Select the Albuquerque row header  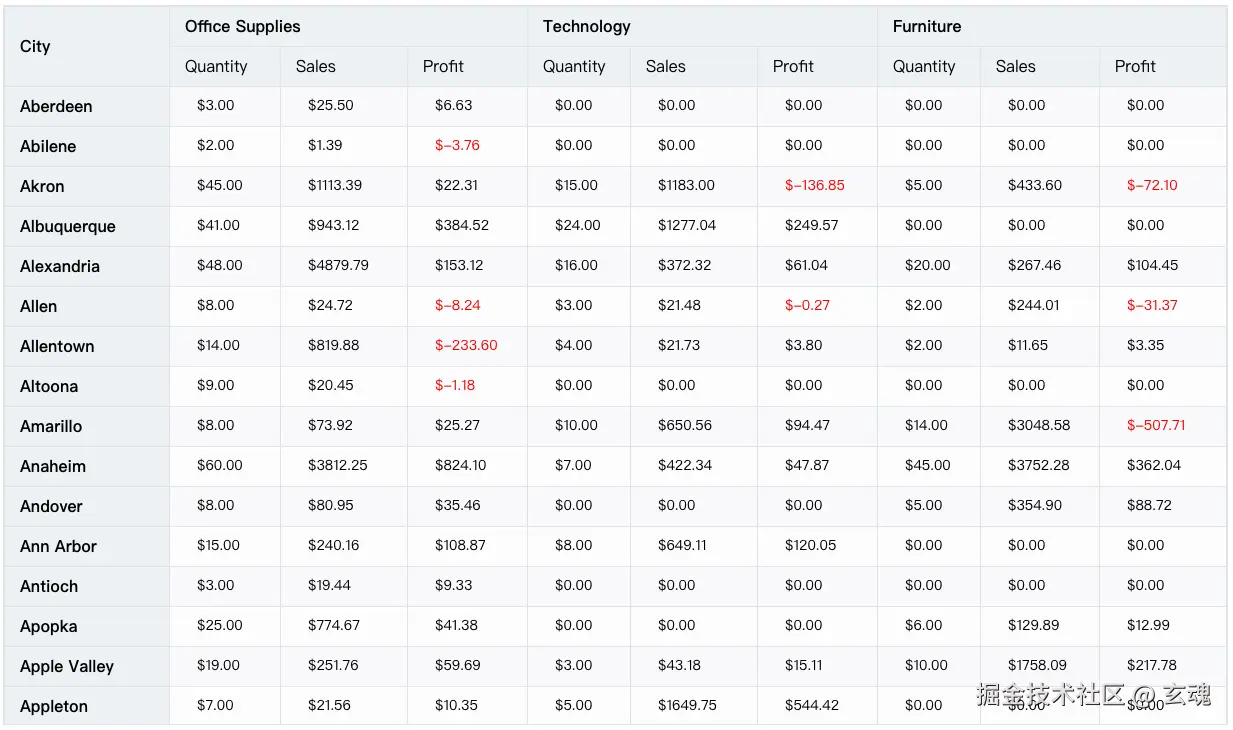tap(68, 227)
